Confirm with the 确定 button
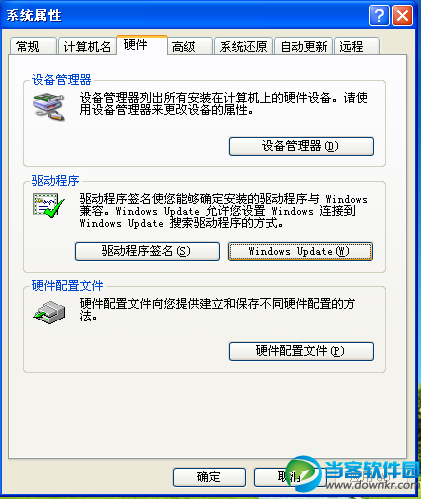421x499 pixels. 209,477
